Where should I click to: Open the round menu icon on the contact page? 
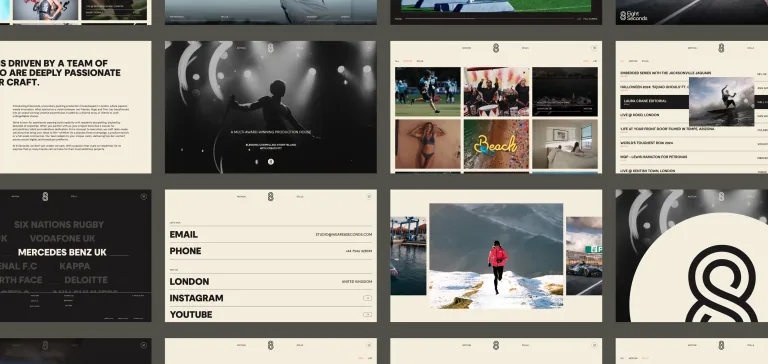[369, 196]
